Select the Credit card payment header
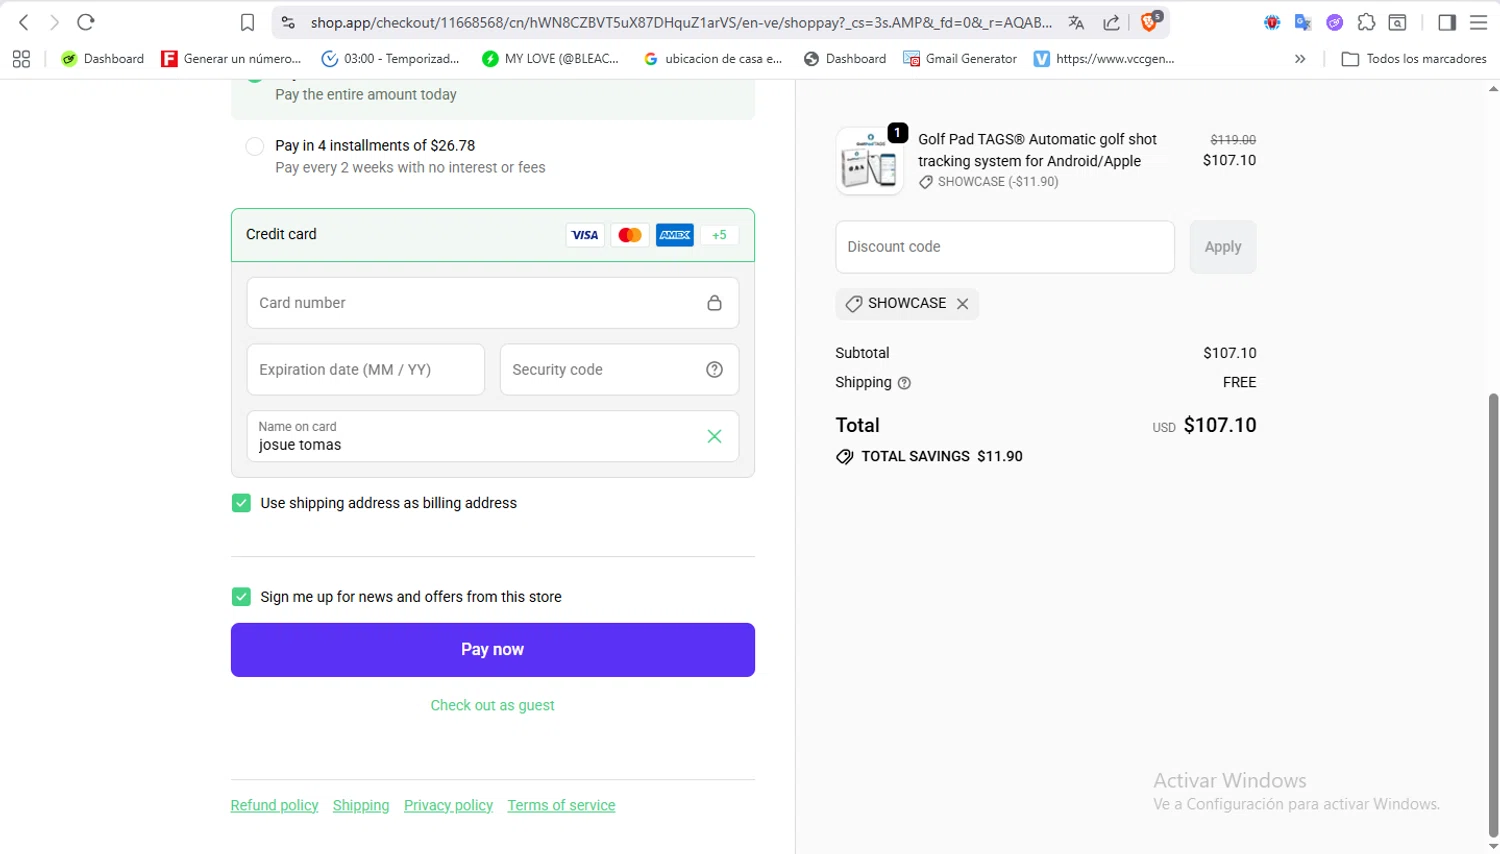The width and height of the screenshot is (1500, 854). (x=493, y=235)
